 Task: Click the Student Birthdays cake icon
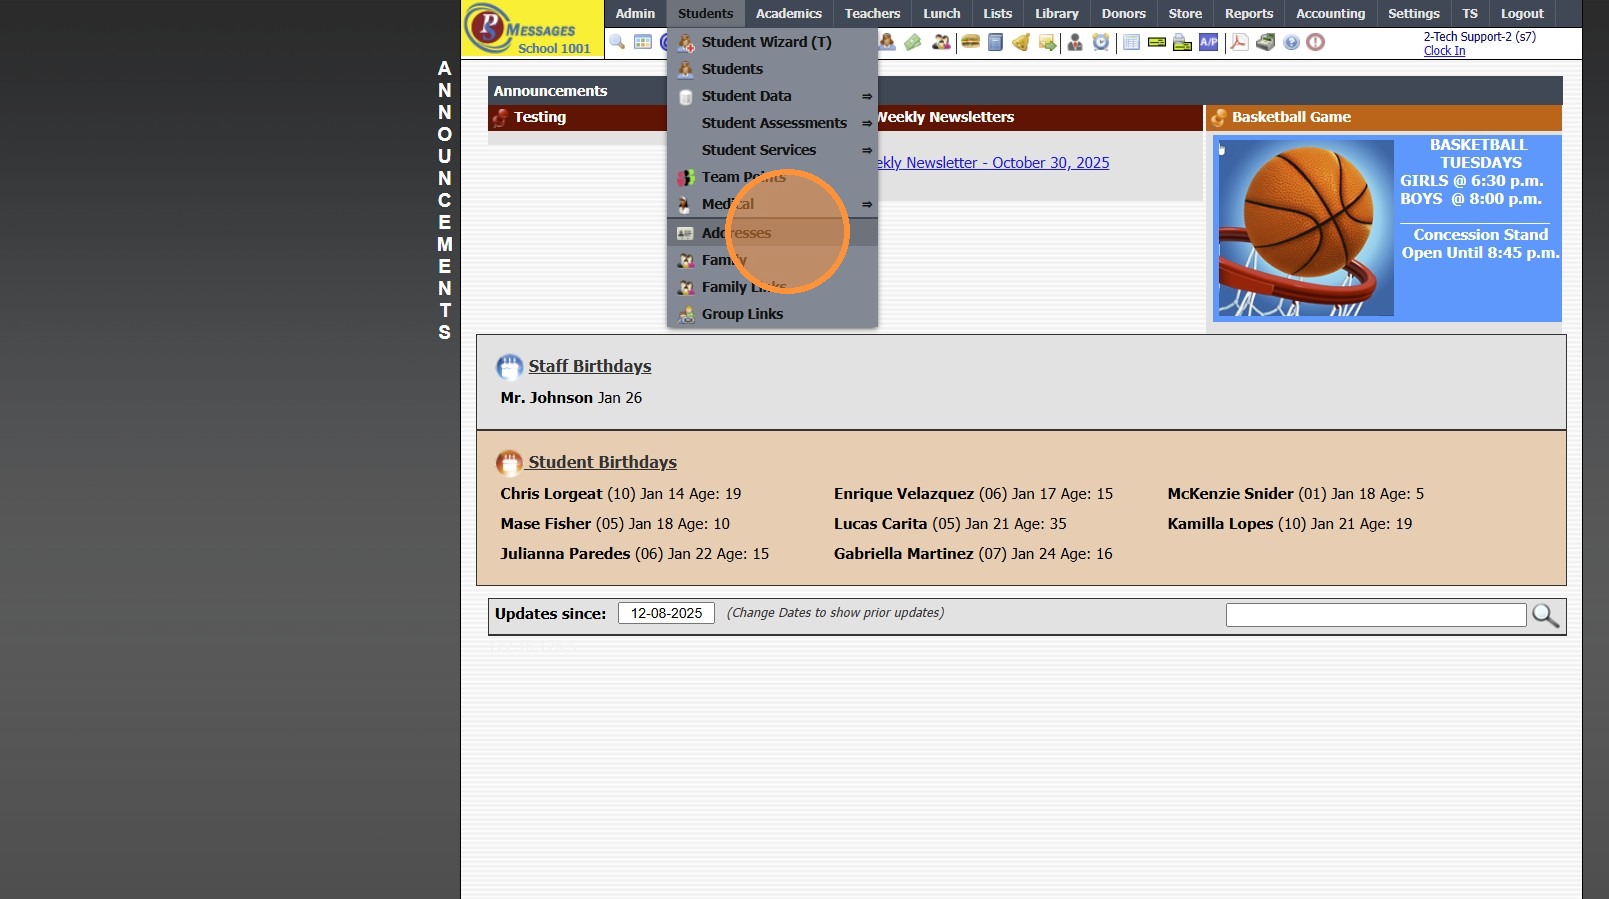[x=509, y=463]
